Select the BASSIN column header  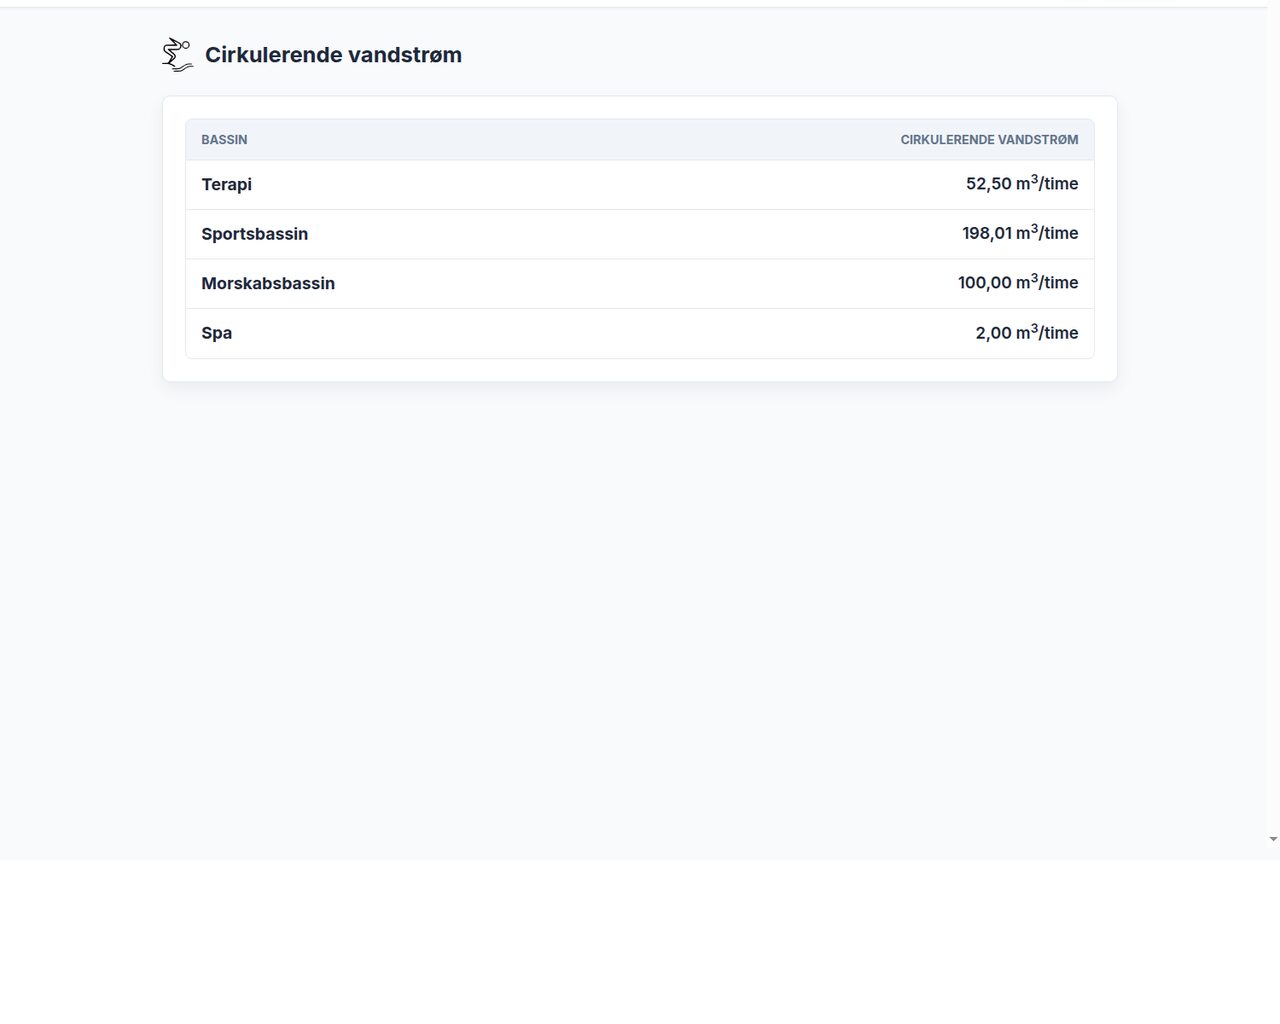tap(224, 140)
